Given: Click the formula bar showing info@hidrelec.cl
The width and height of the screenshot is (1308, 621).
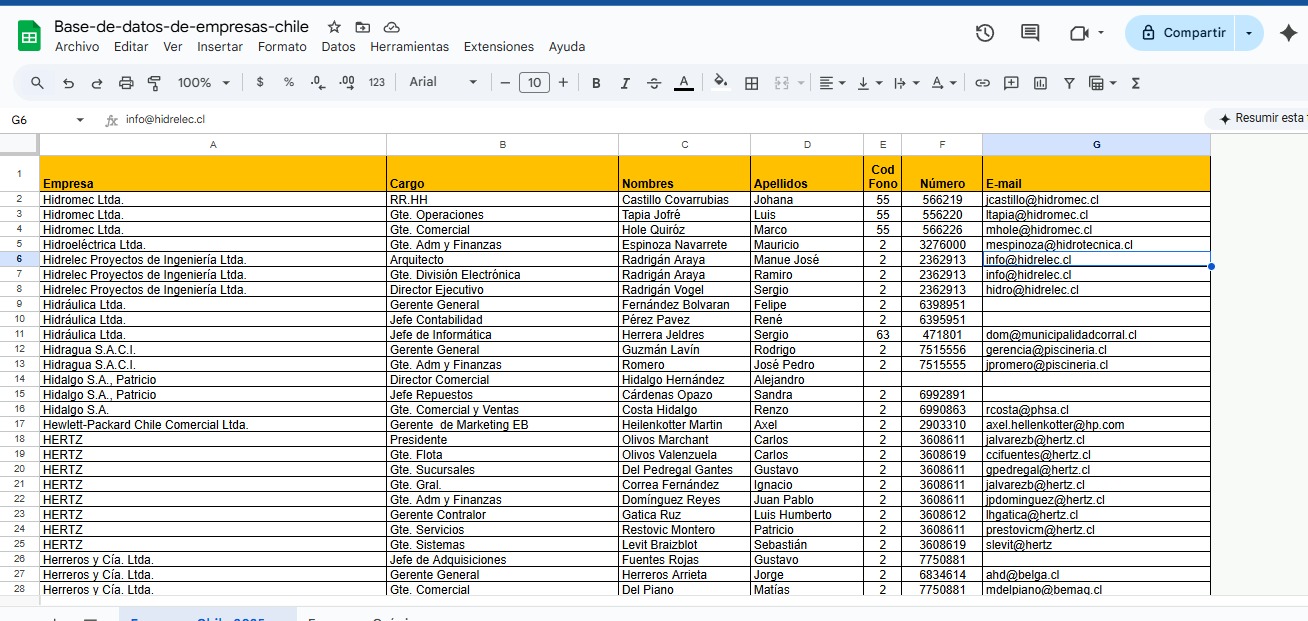Looking at the screenshot, I should [660, 120].
